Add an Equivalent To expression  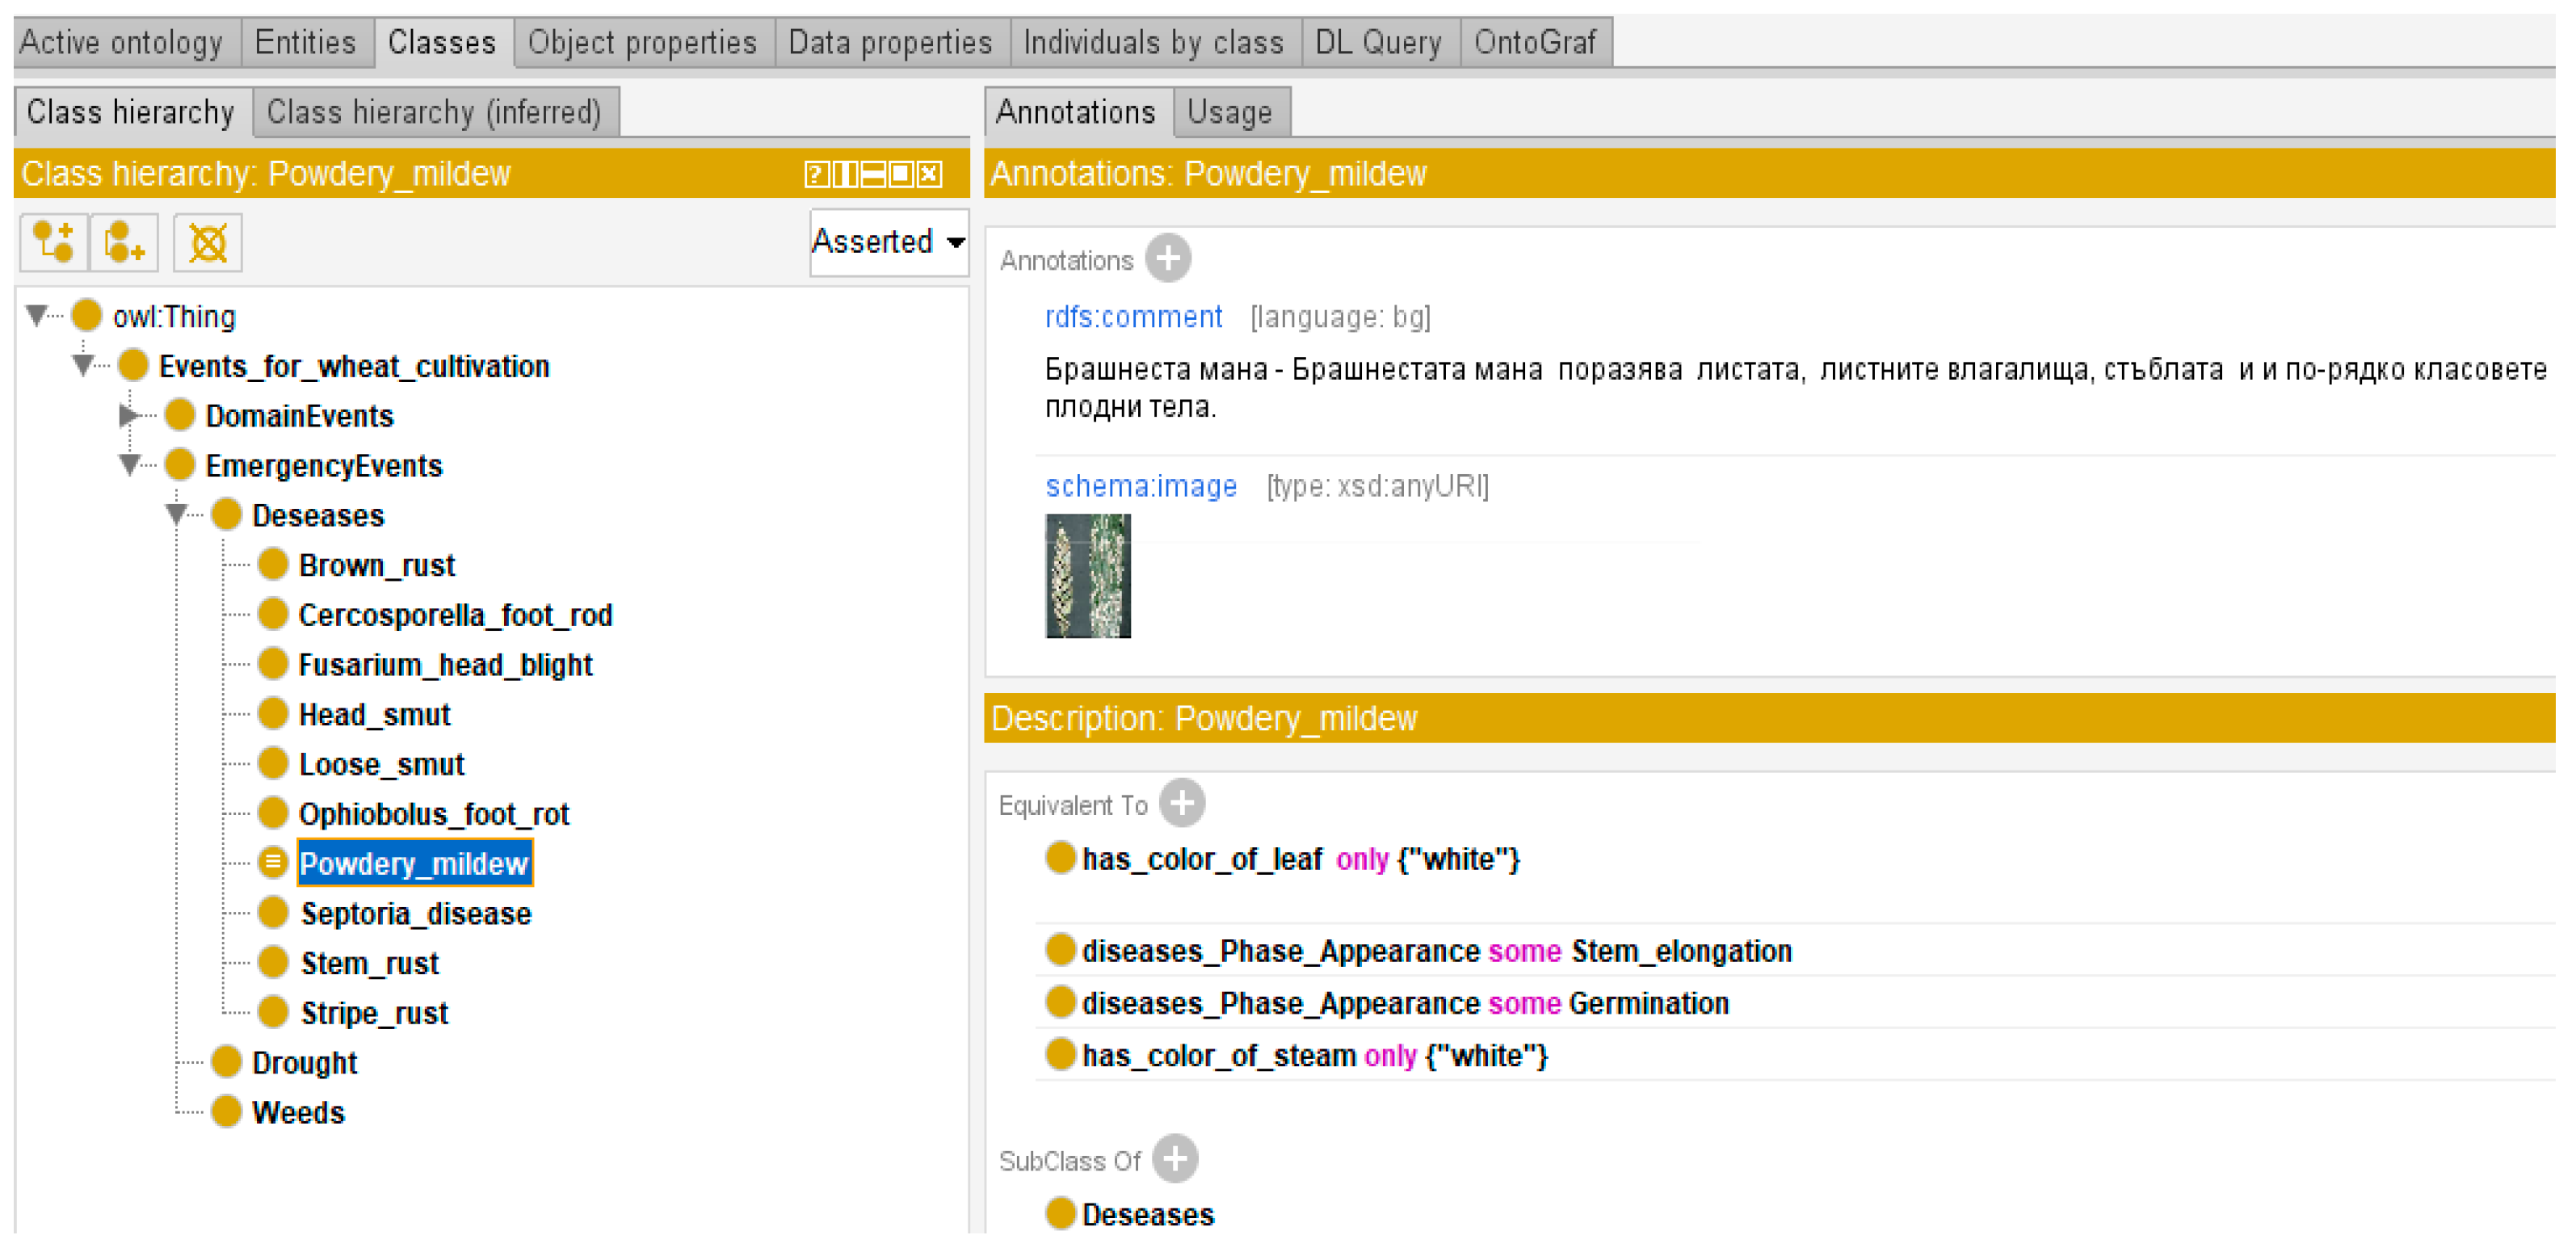[1182, 803]
